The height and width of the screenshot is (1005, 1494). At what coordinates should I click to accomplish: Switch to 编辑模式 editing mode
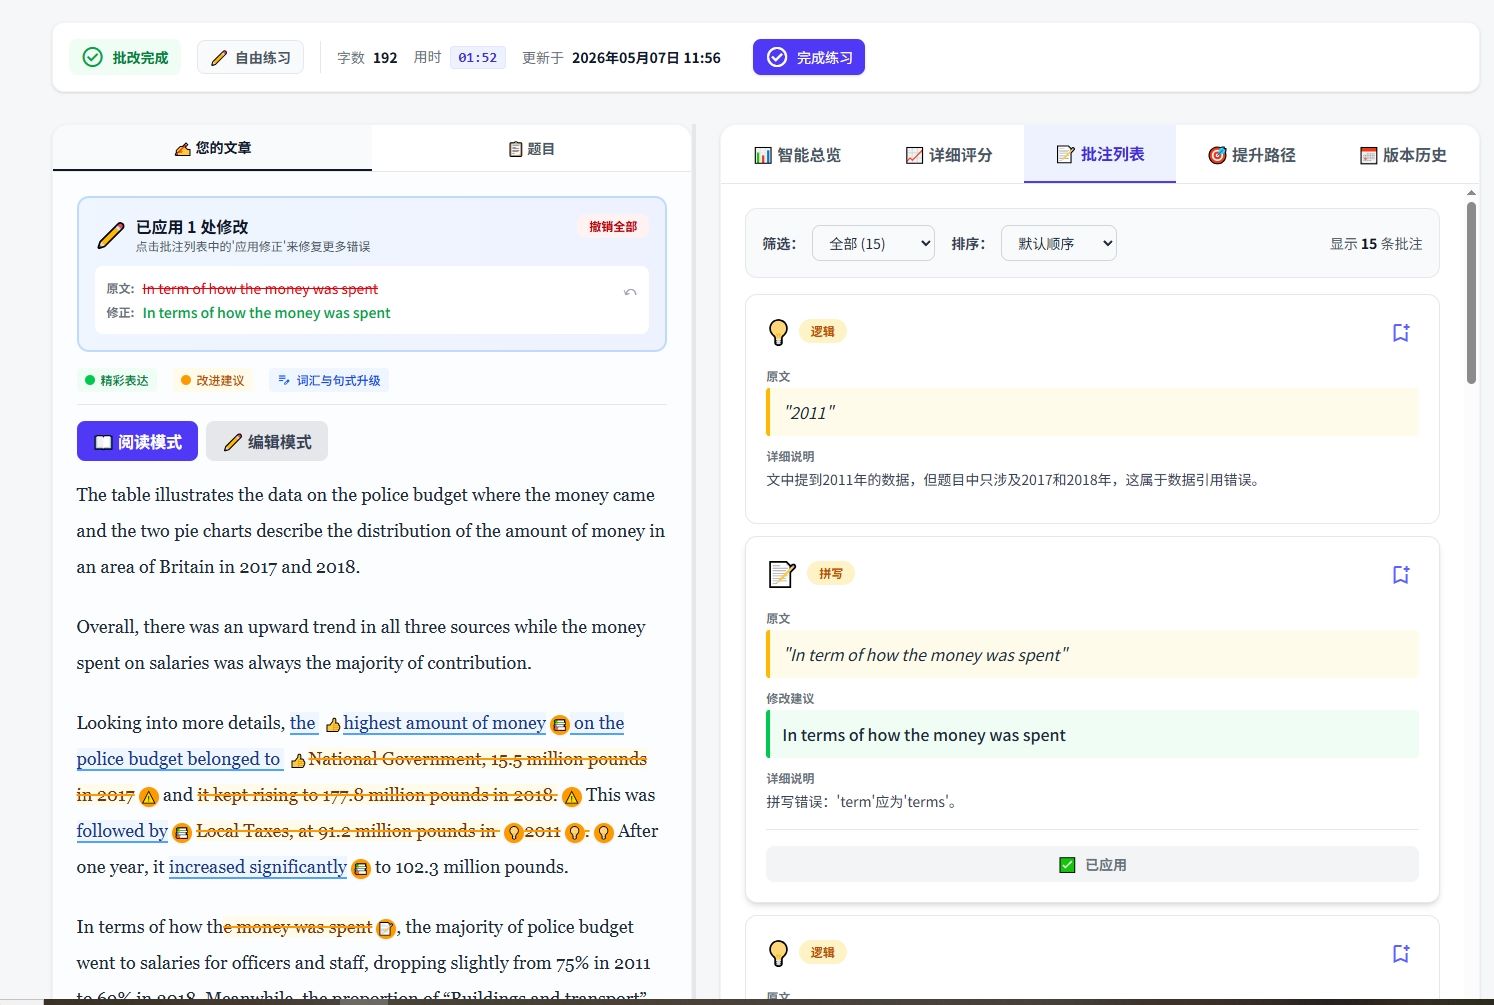267,442
